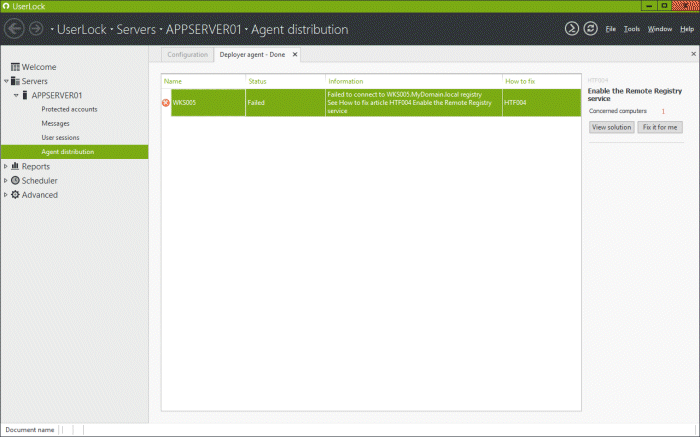Sort by the Status column header
Screen dimensions: 700x437
[x=285, y=81]
